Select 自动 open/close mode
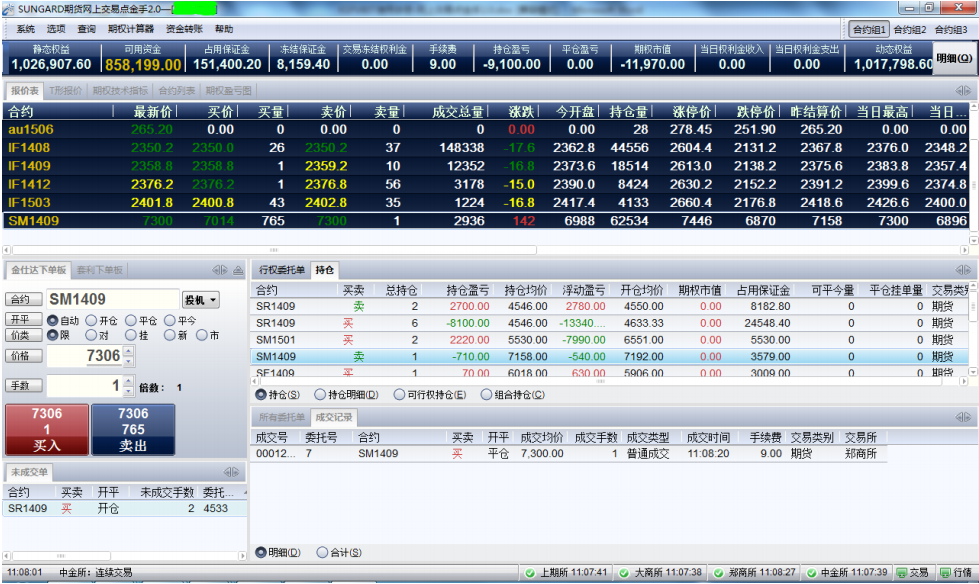This screenshot has height=584, width=979. pos(53,320)
